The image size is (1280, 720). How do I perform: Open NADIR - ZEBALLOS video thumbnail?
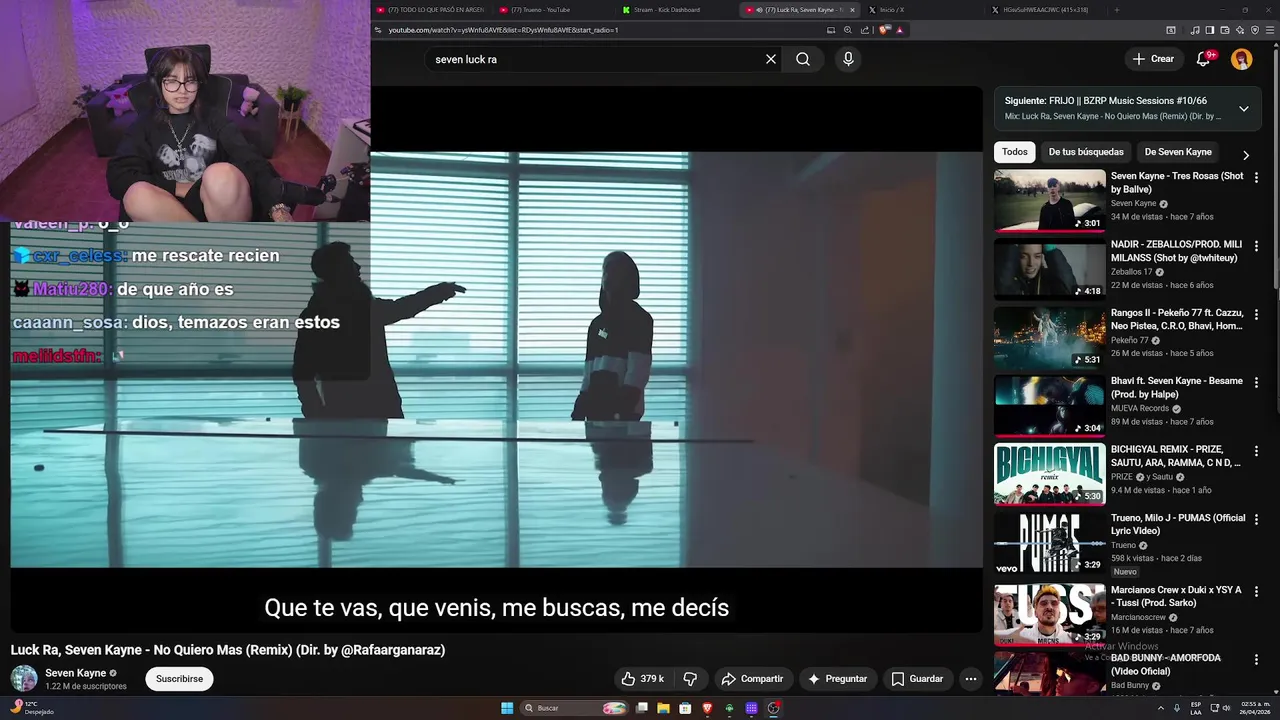tap(1049, 269)
